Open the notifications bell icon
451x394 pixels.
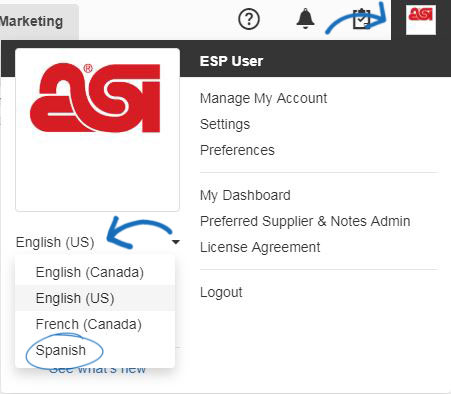tap(305, 19)
